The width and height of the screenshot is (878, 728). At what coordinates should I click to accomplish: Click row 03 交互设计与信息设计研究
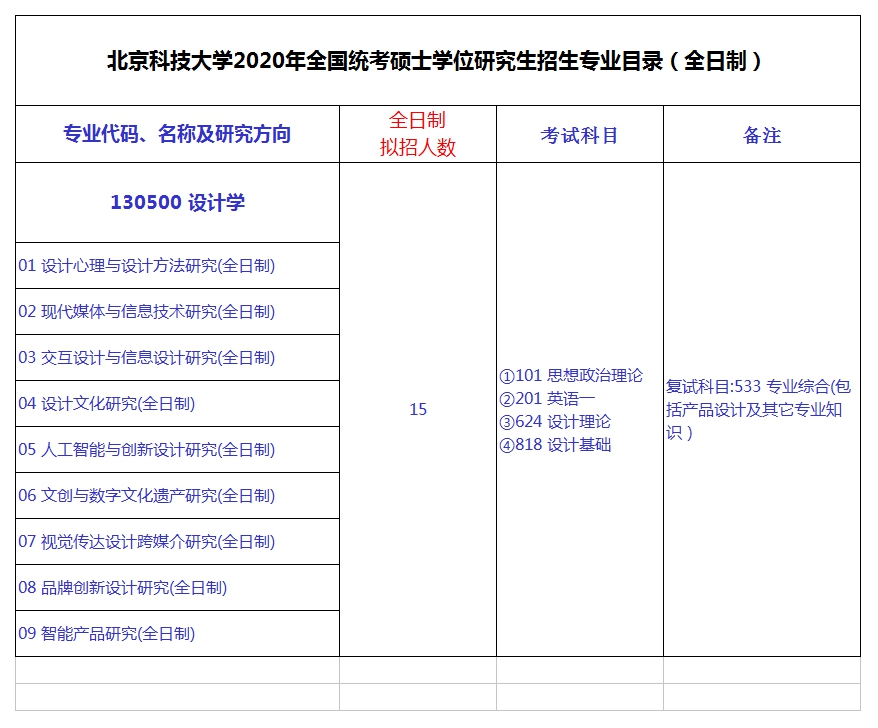click(147, 358)
